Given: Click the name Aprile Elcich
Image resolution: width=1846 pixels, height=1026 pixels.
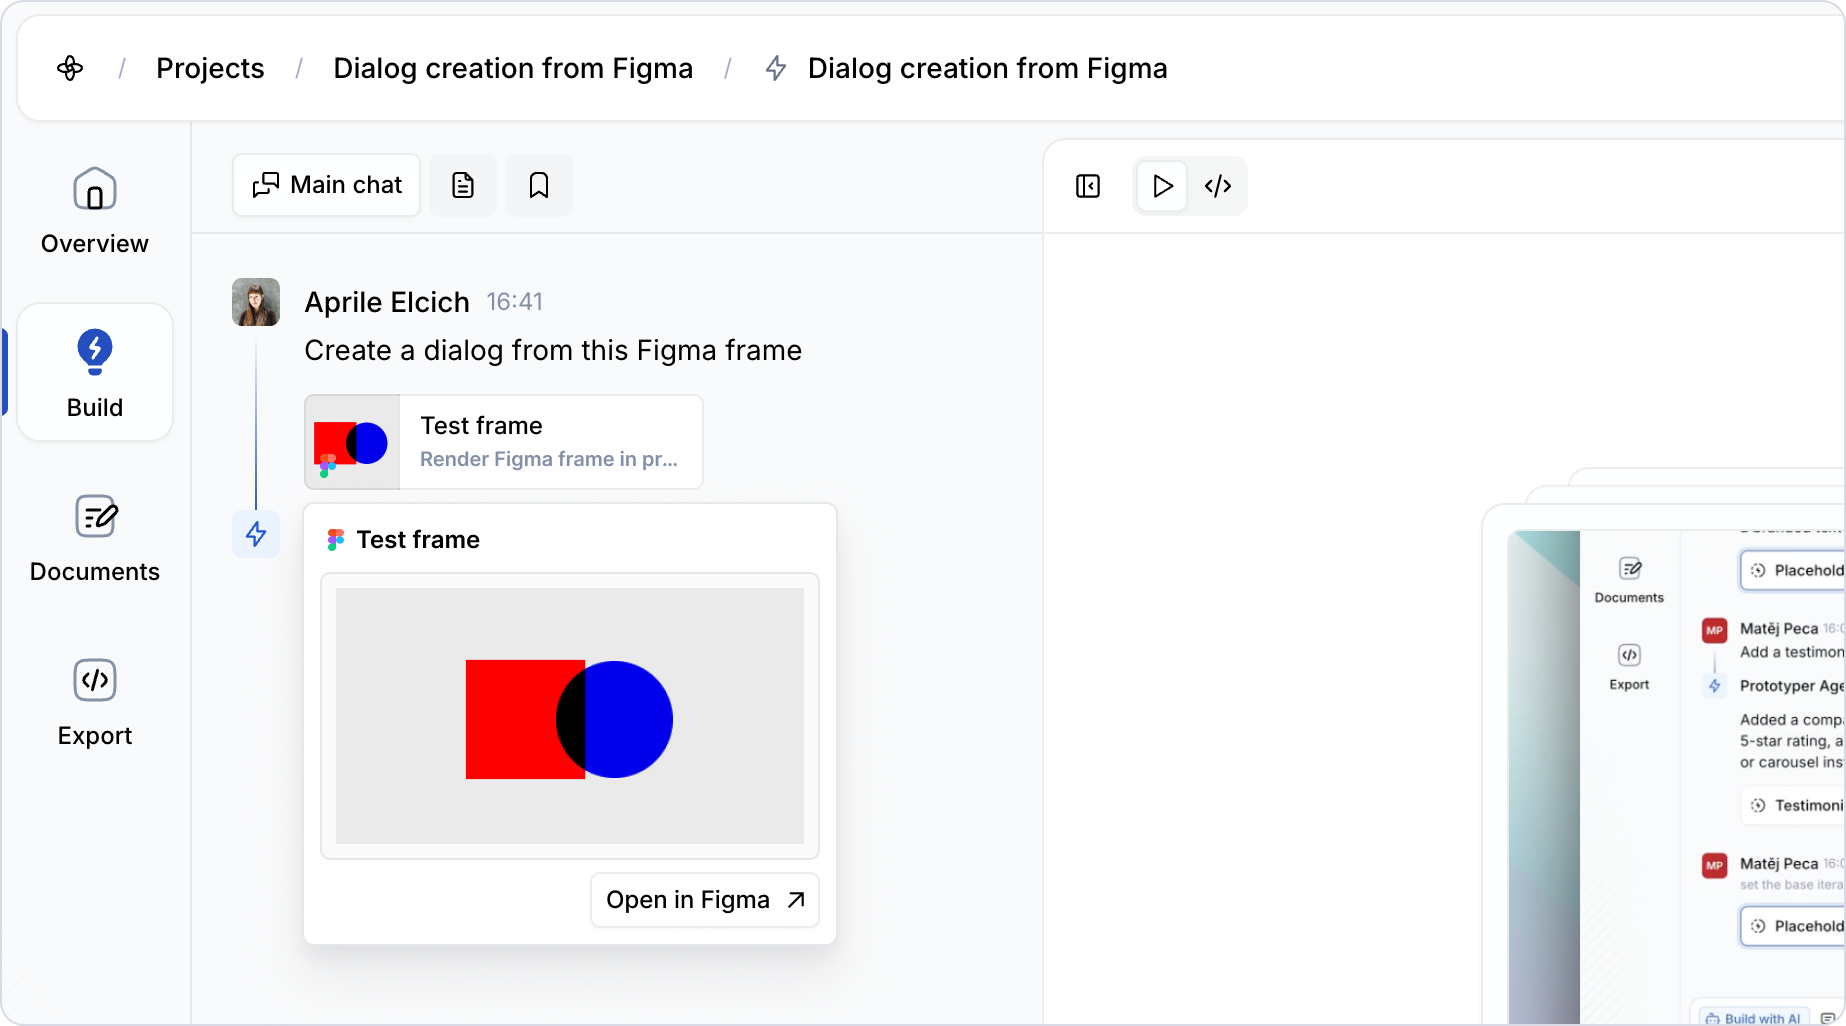Looking at the screenshot, I should click(x=387, y=302).
